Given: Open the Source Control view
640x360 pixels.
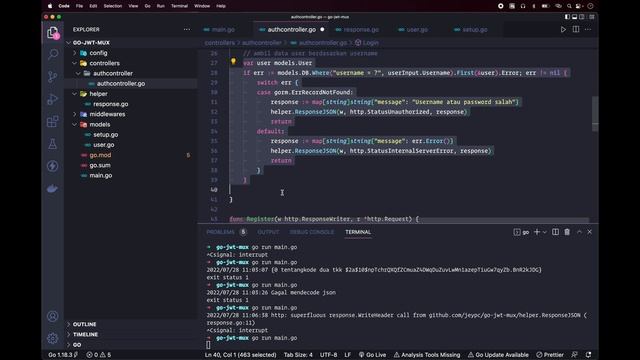Looking at the screenshot, I should (x=53, y=76).
